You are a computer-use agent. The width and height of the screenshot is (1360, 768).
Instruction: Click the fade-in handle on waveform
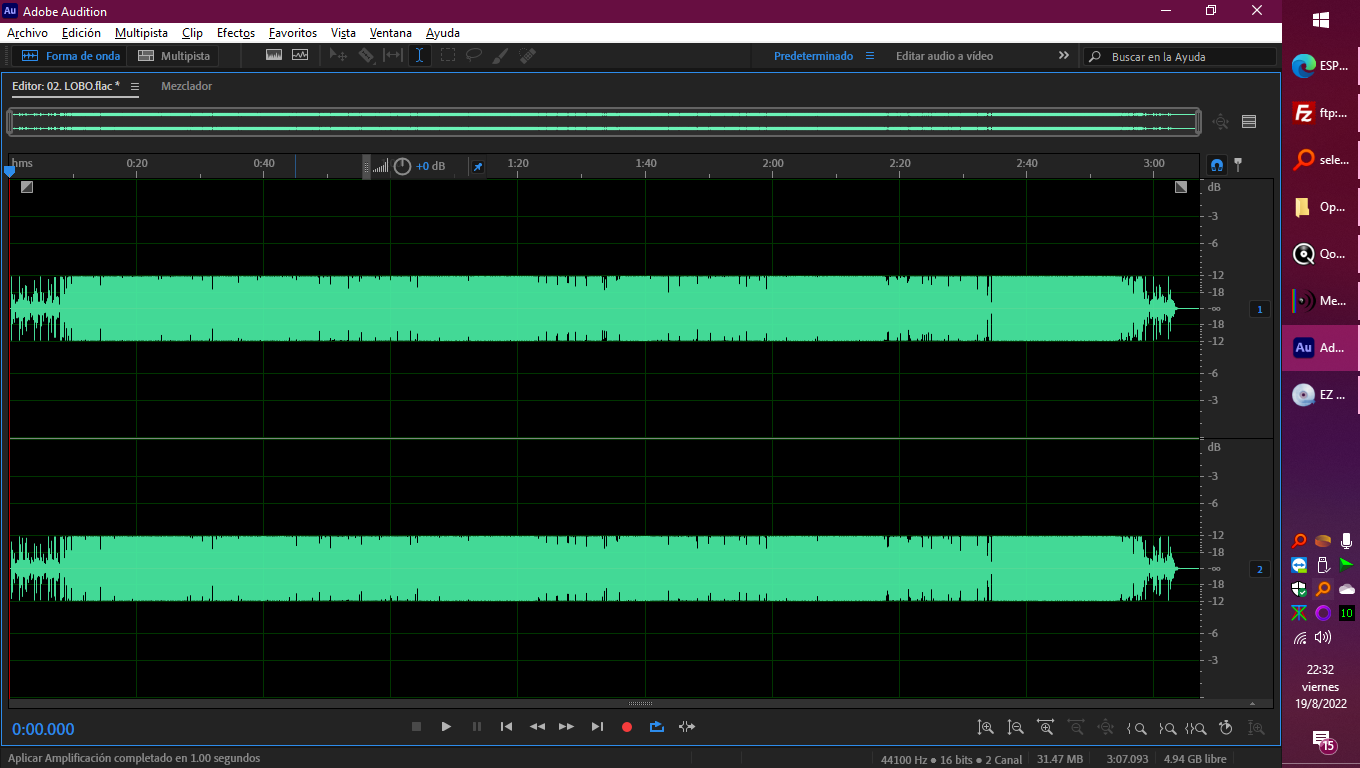27,187
